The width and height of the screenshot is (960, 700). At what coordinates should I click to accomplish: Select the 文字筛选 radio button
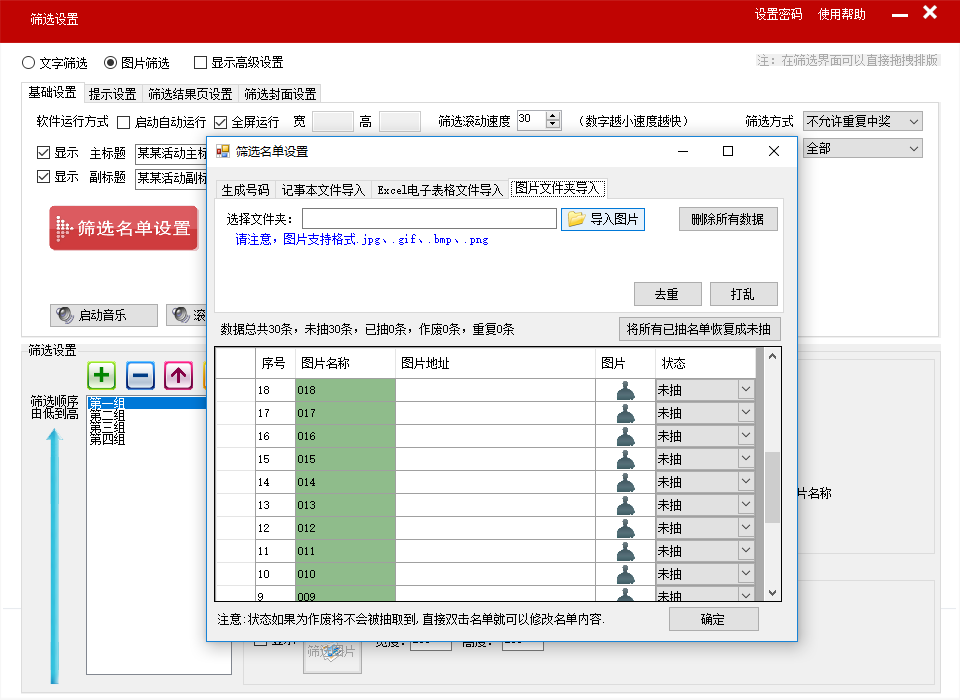(x=29, y=62)
